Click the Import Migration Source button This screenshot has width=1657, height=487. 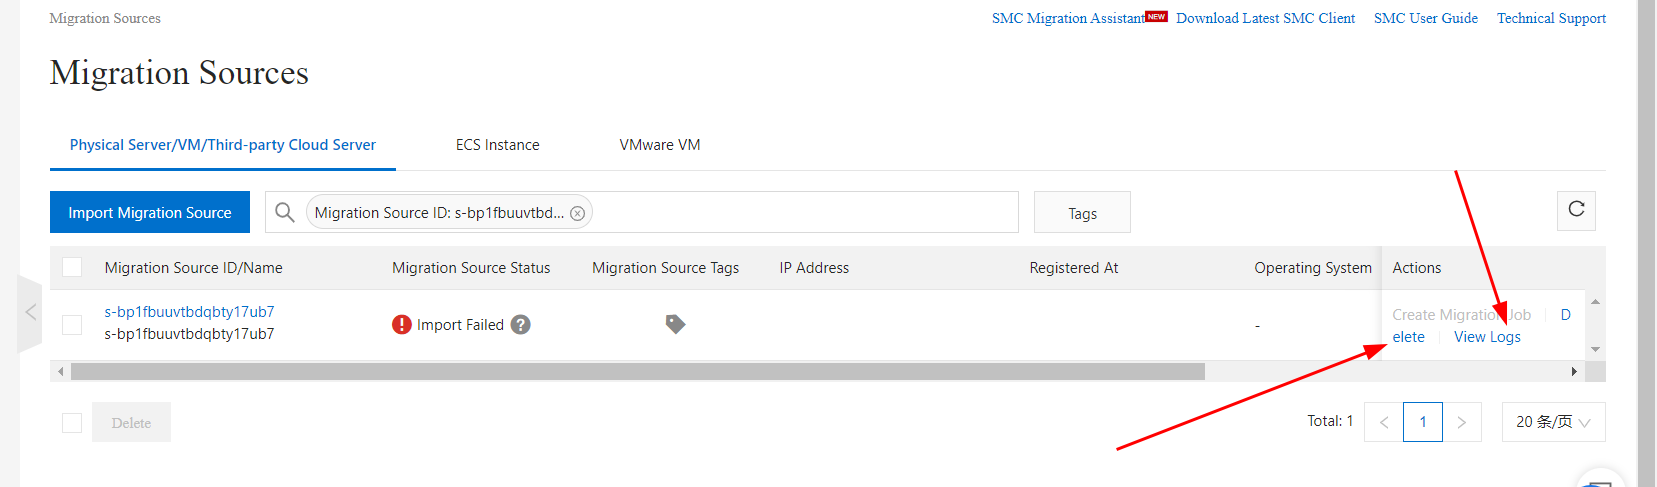tap(150, 212)
